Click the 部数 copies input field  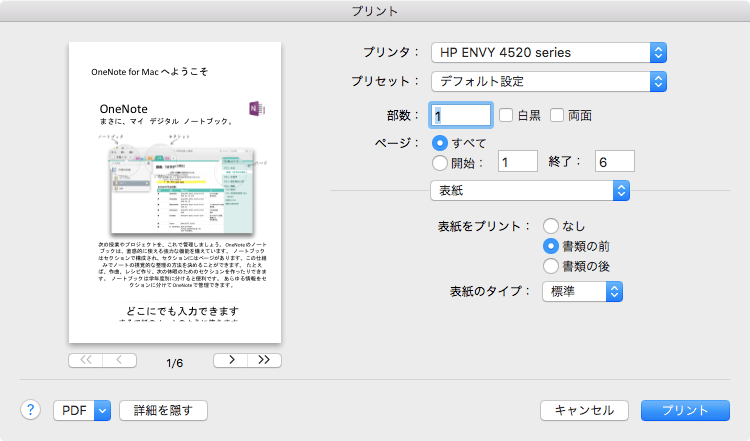tap(461, 115)
